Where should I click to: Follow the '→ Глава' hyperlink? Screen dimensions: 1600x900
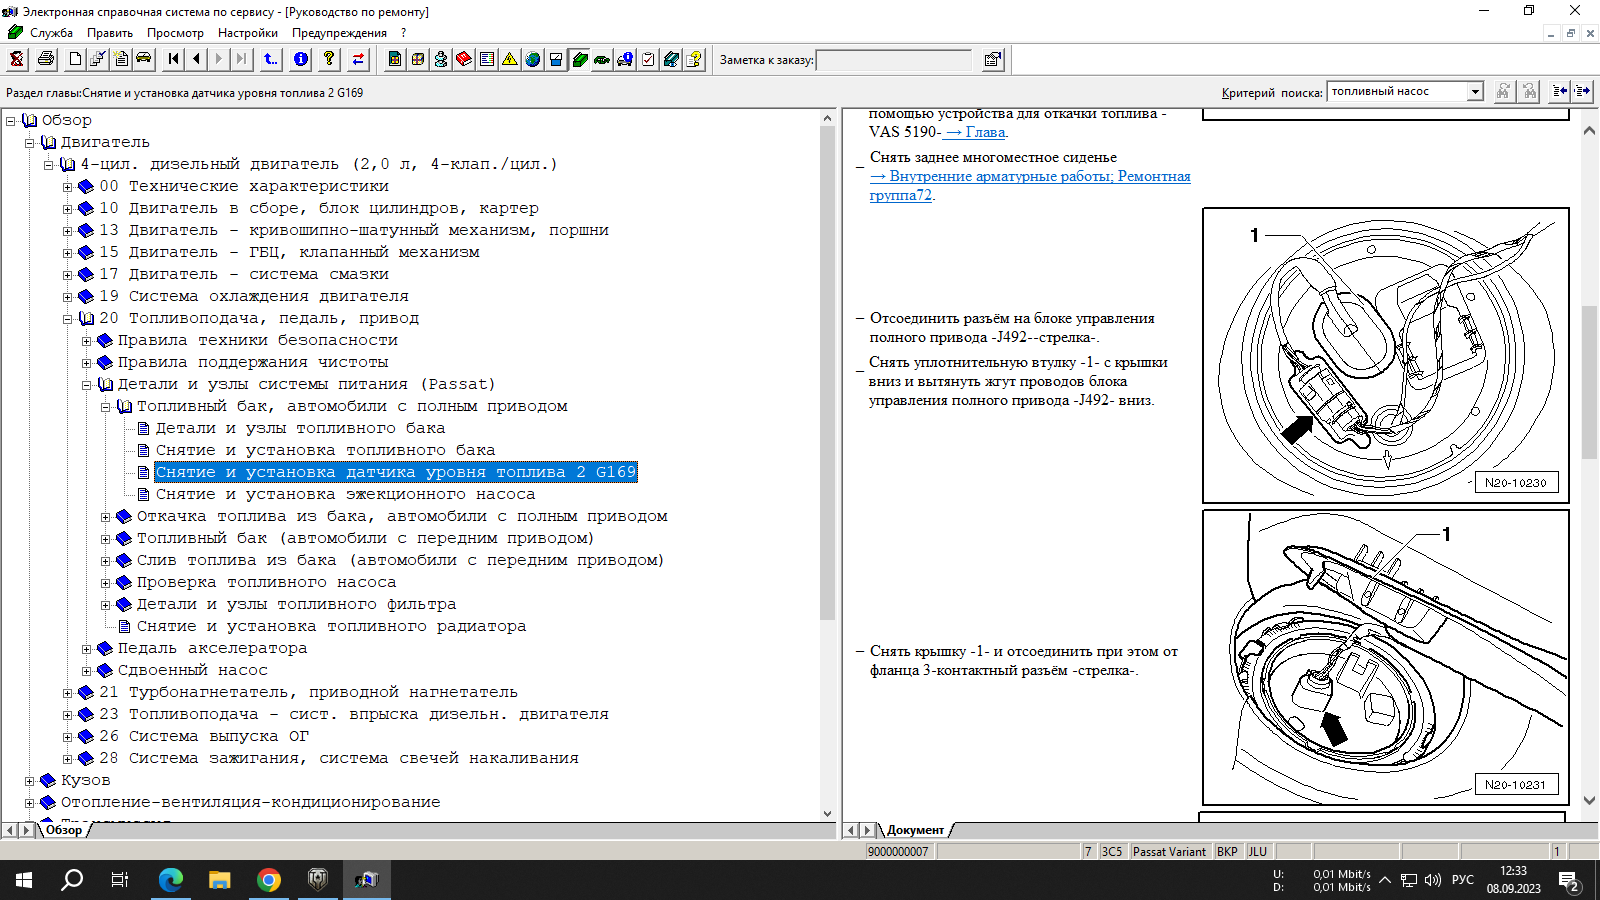[975, 132]
